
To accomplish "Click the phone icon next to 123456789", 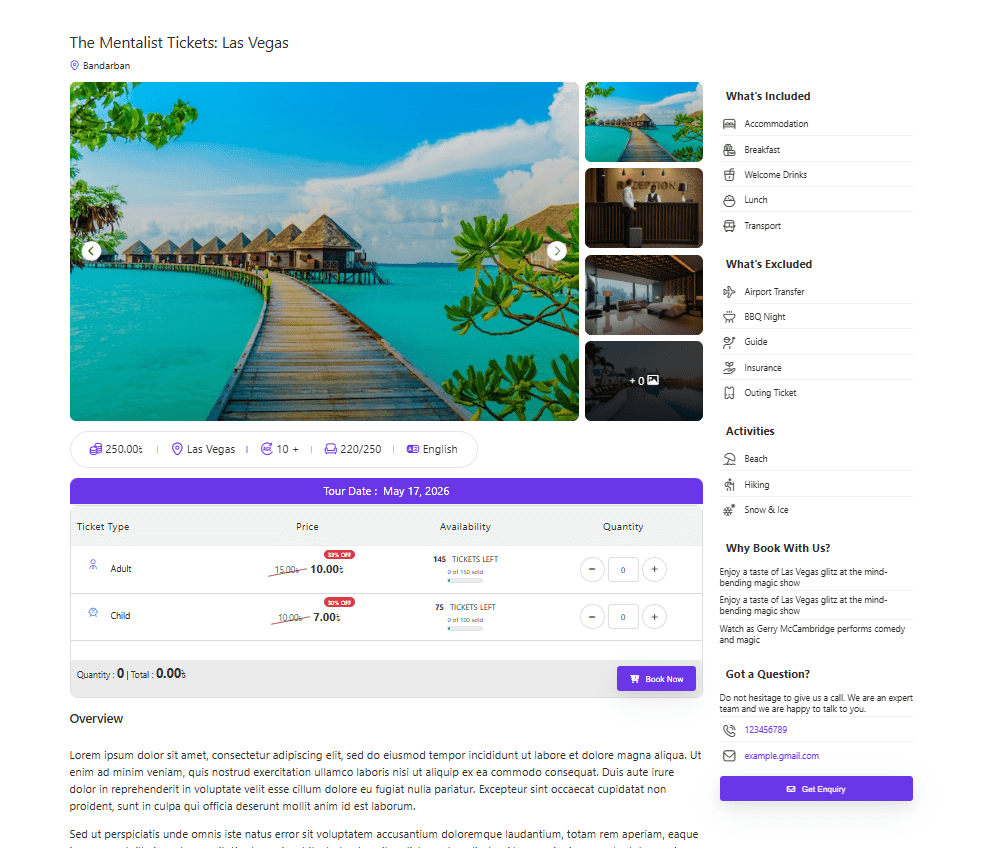I will point(729,730).
